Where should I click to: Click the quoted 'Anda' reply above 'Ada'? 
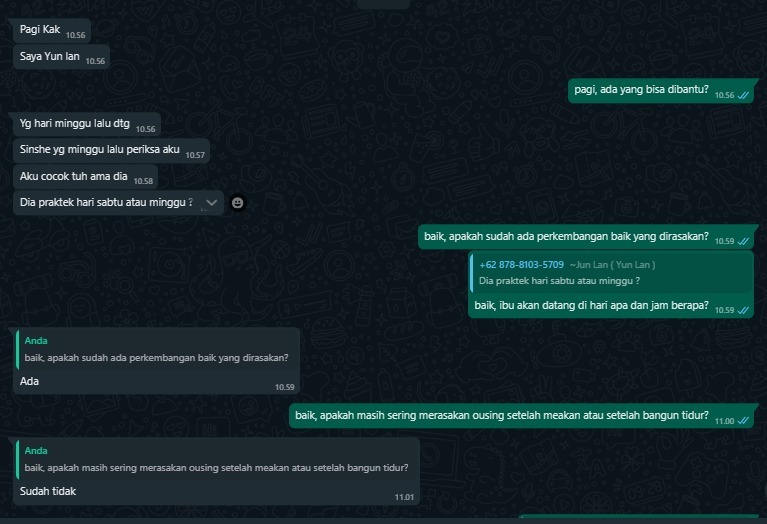click(x=157, y=349)
